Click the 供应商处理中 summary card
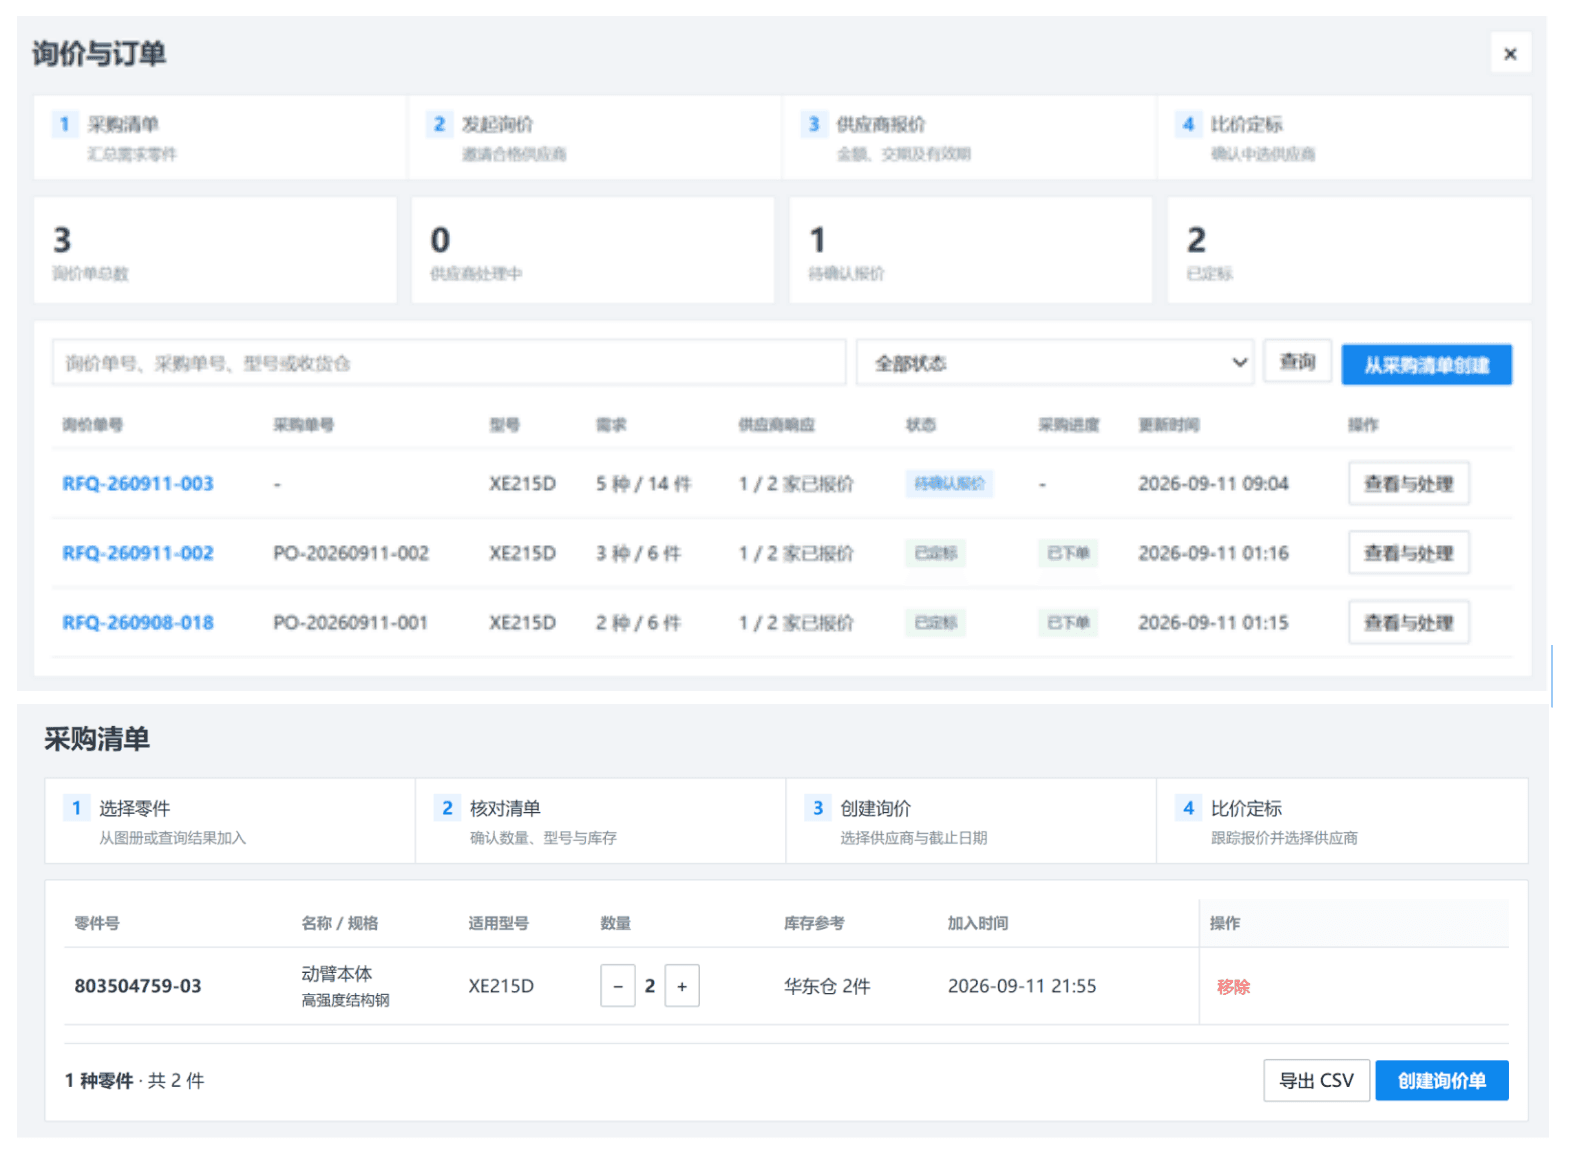The height and width of the screenshot is (1166, 1582). click(593, 250)
